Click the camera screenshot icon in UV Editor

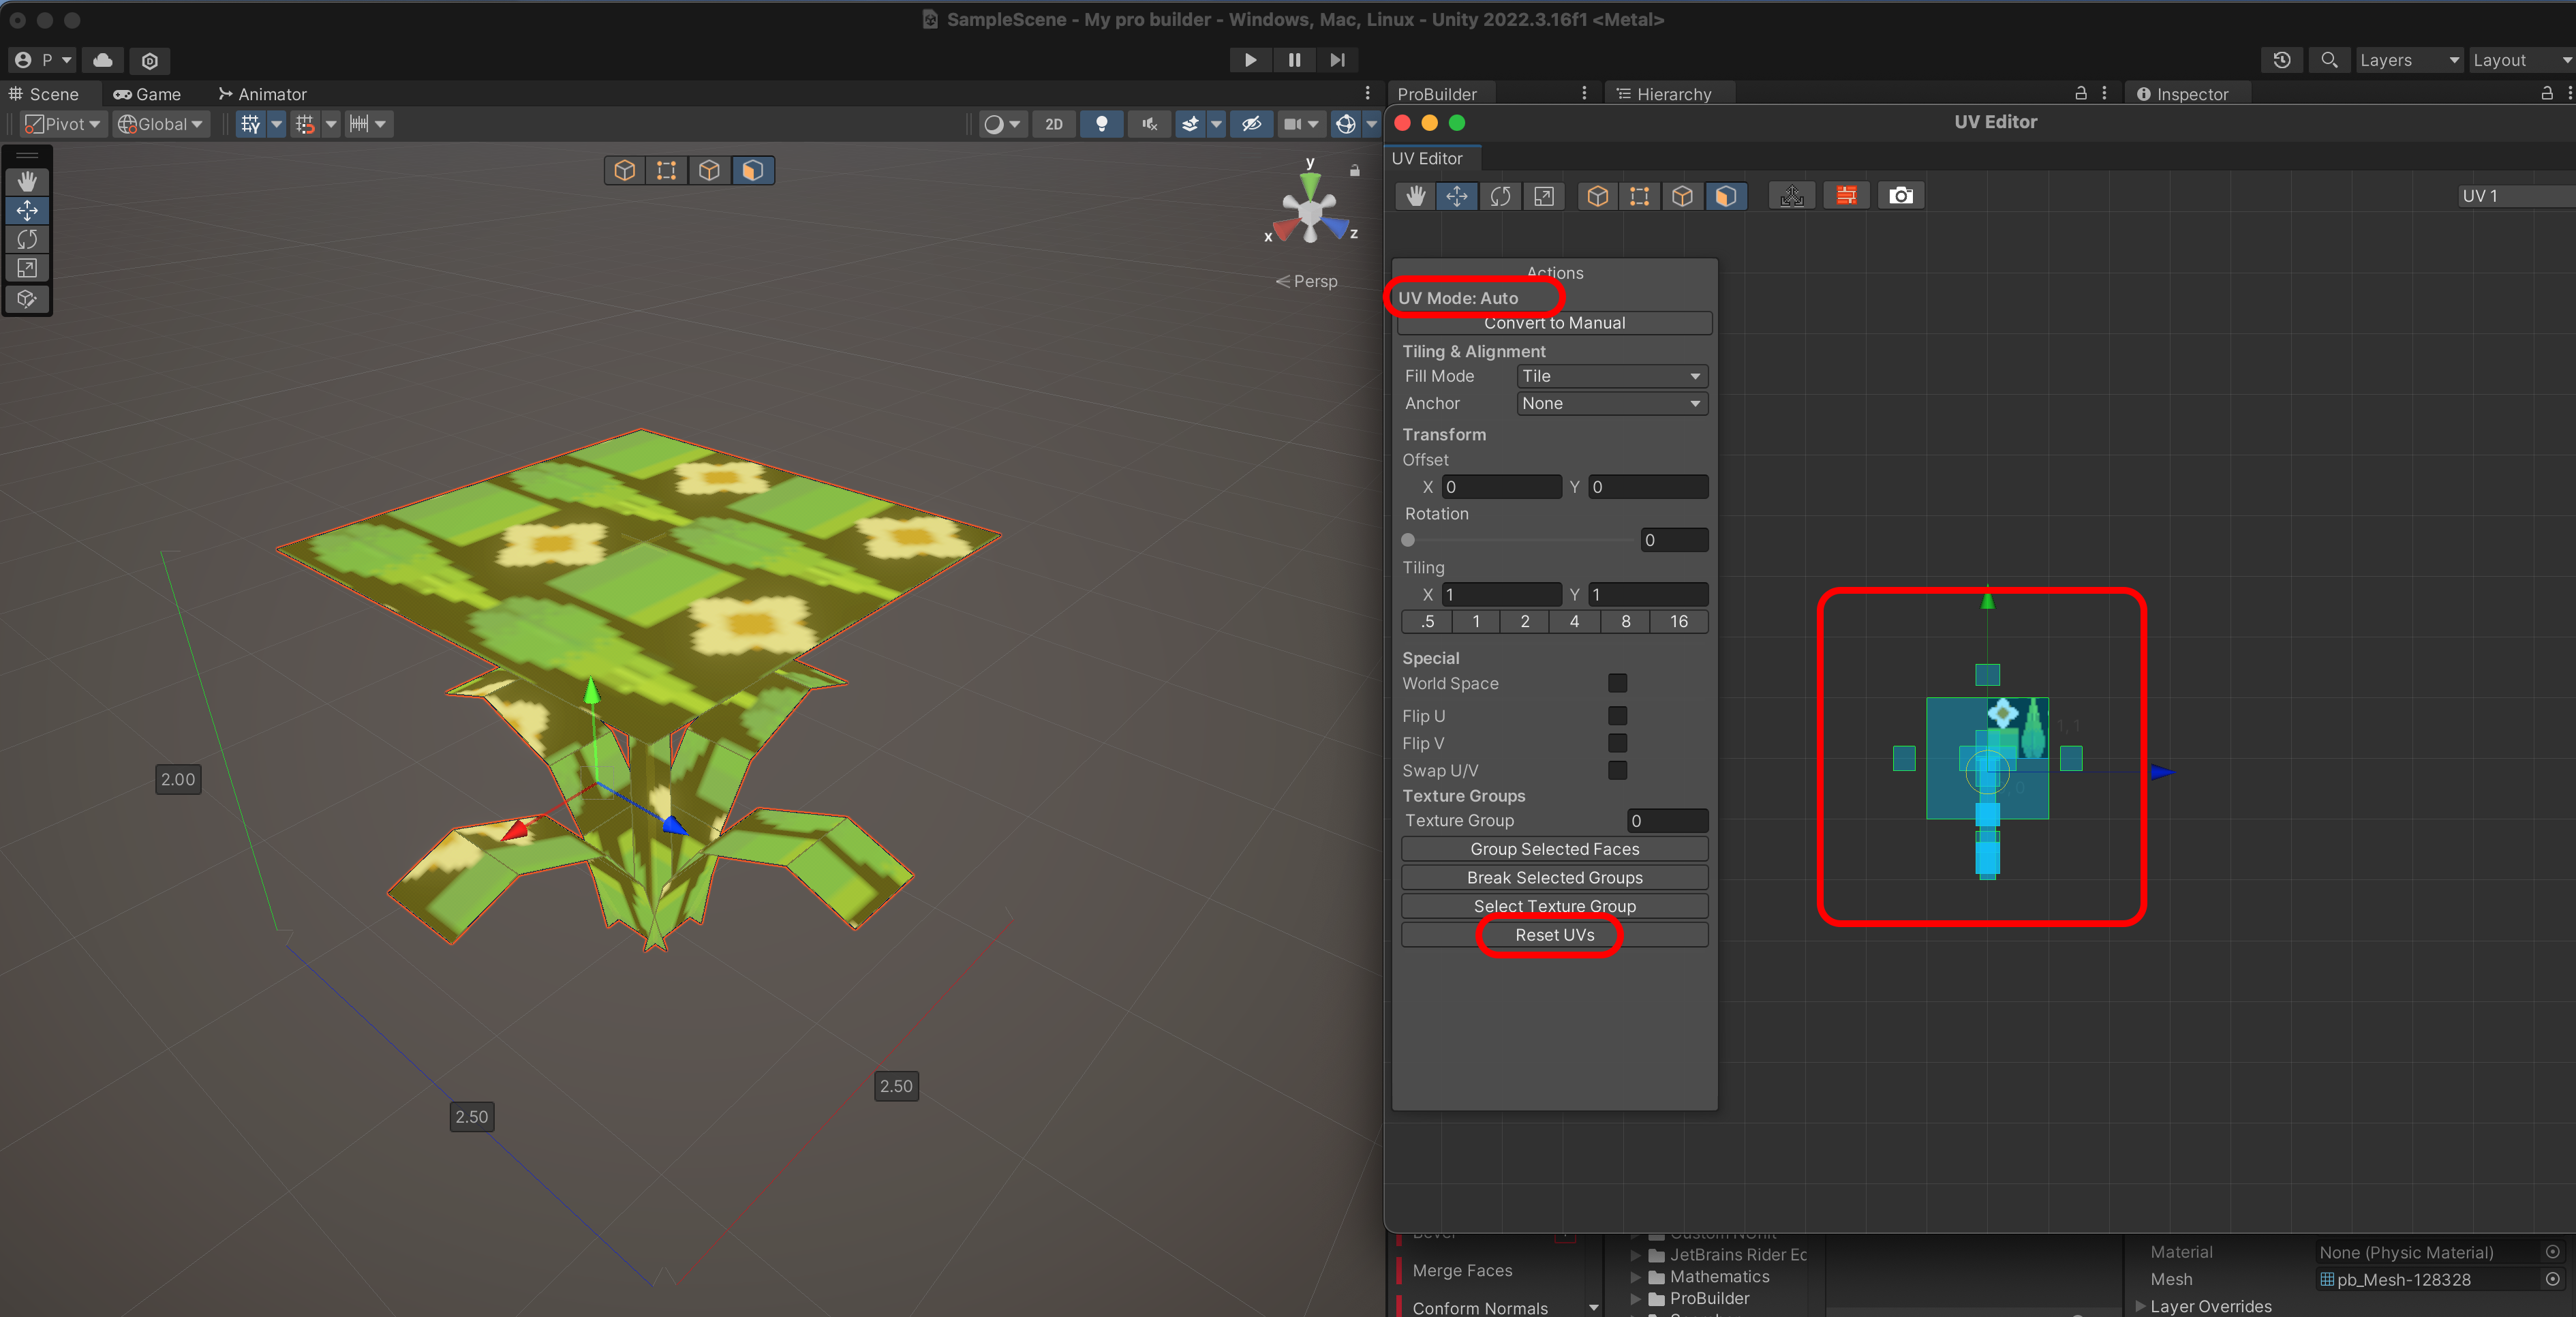click(1900, 196)
